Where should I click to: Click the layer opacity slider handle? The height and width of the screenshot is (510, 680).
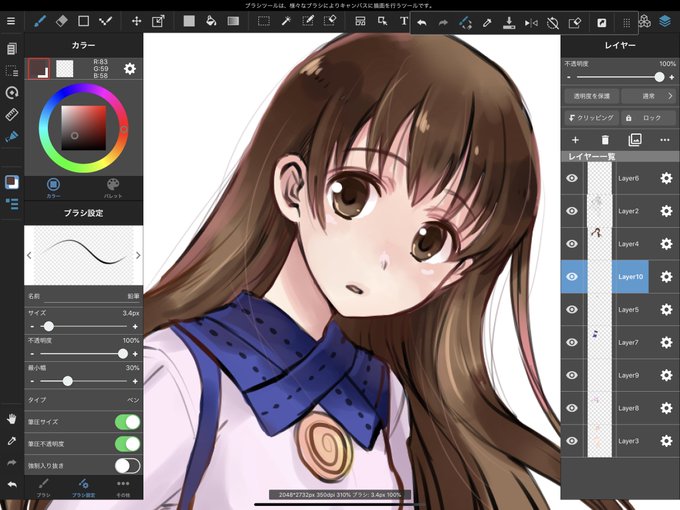coord(659,77)
